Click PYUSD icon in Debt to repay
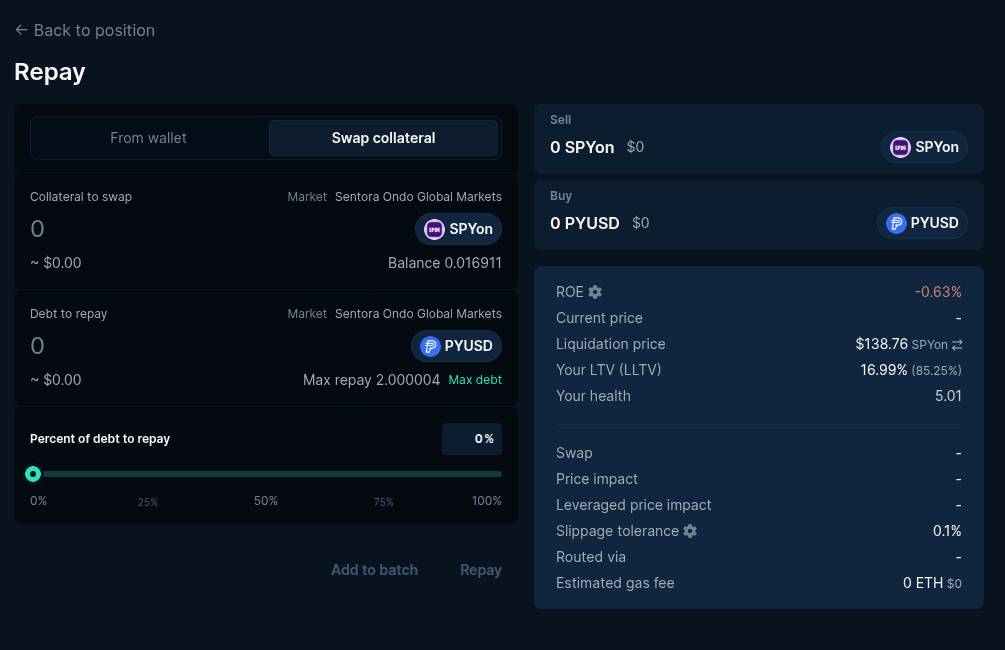This screenshot has width=1005, height=650. pyautogui.click(x=430, y=346)
